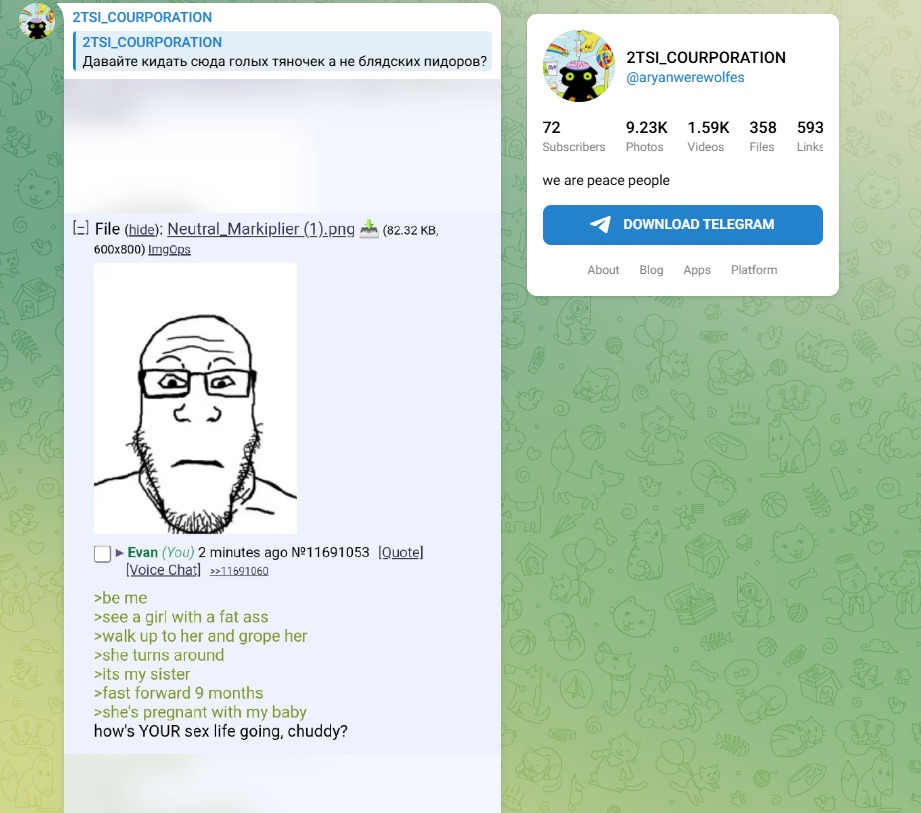Click the arrow triangle before Evan

(119, 553)
